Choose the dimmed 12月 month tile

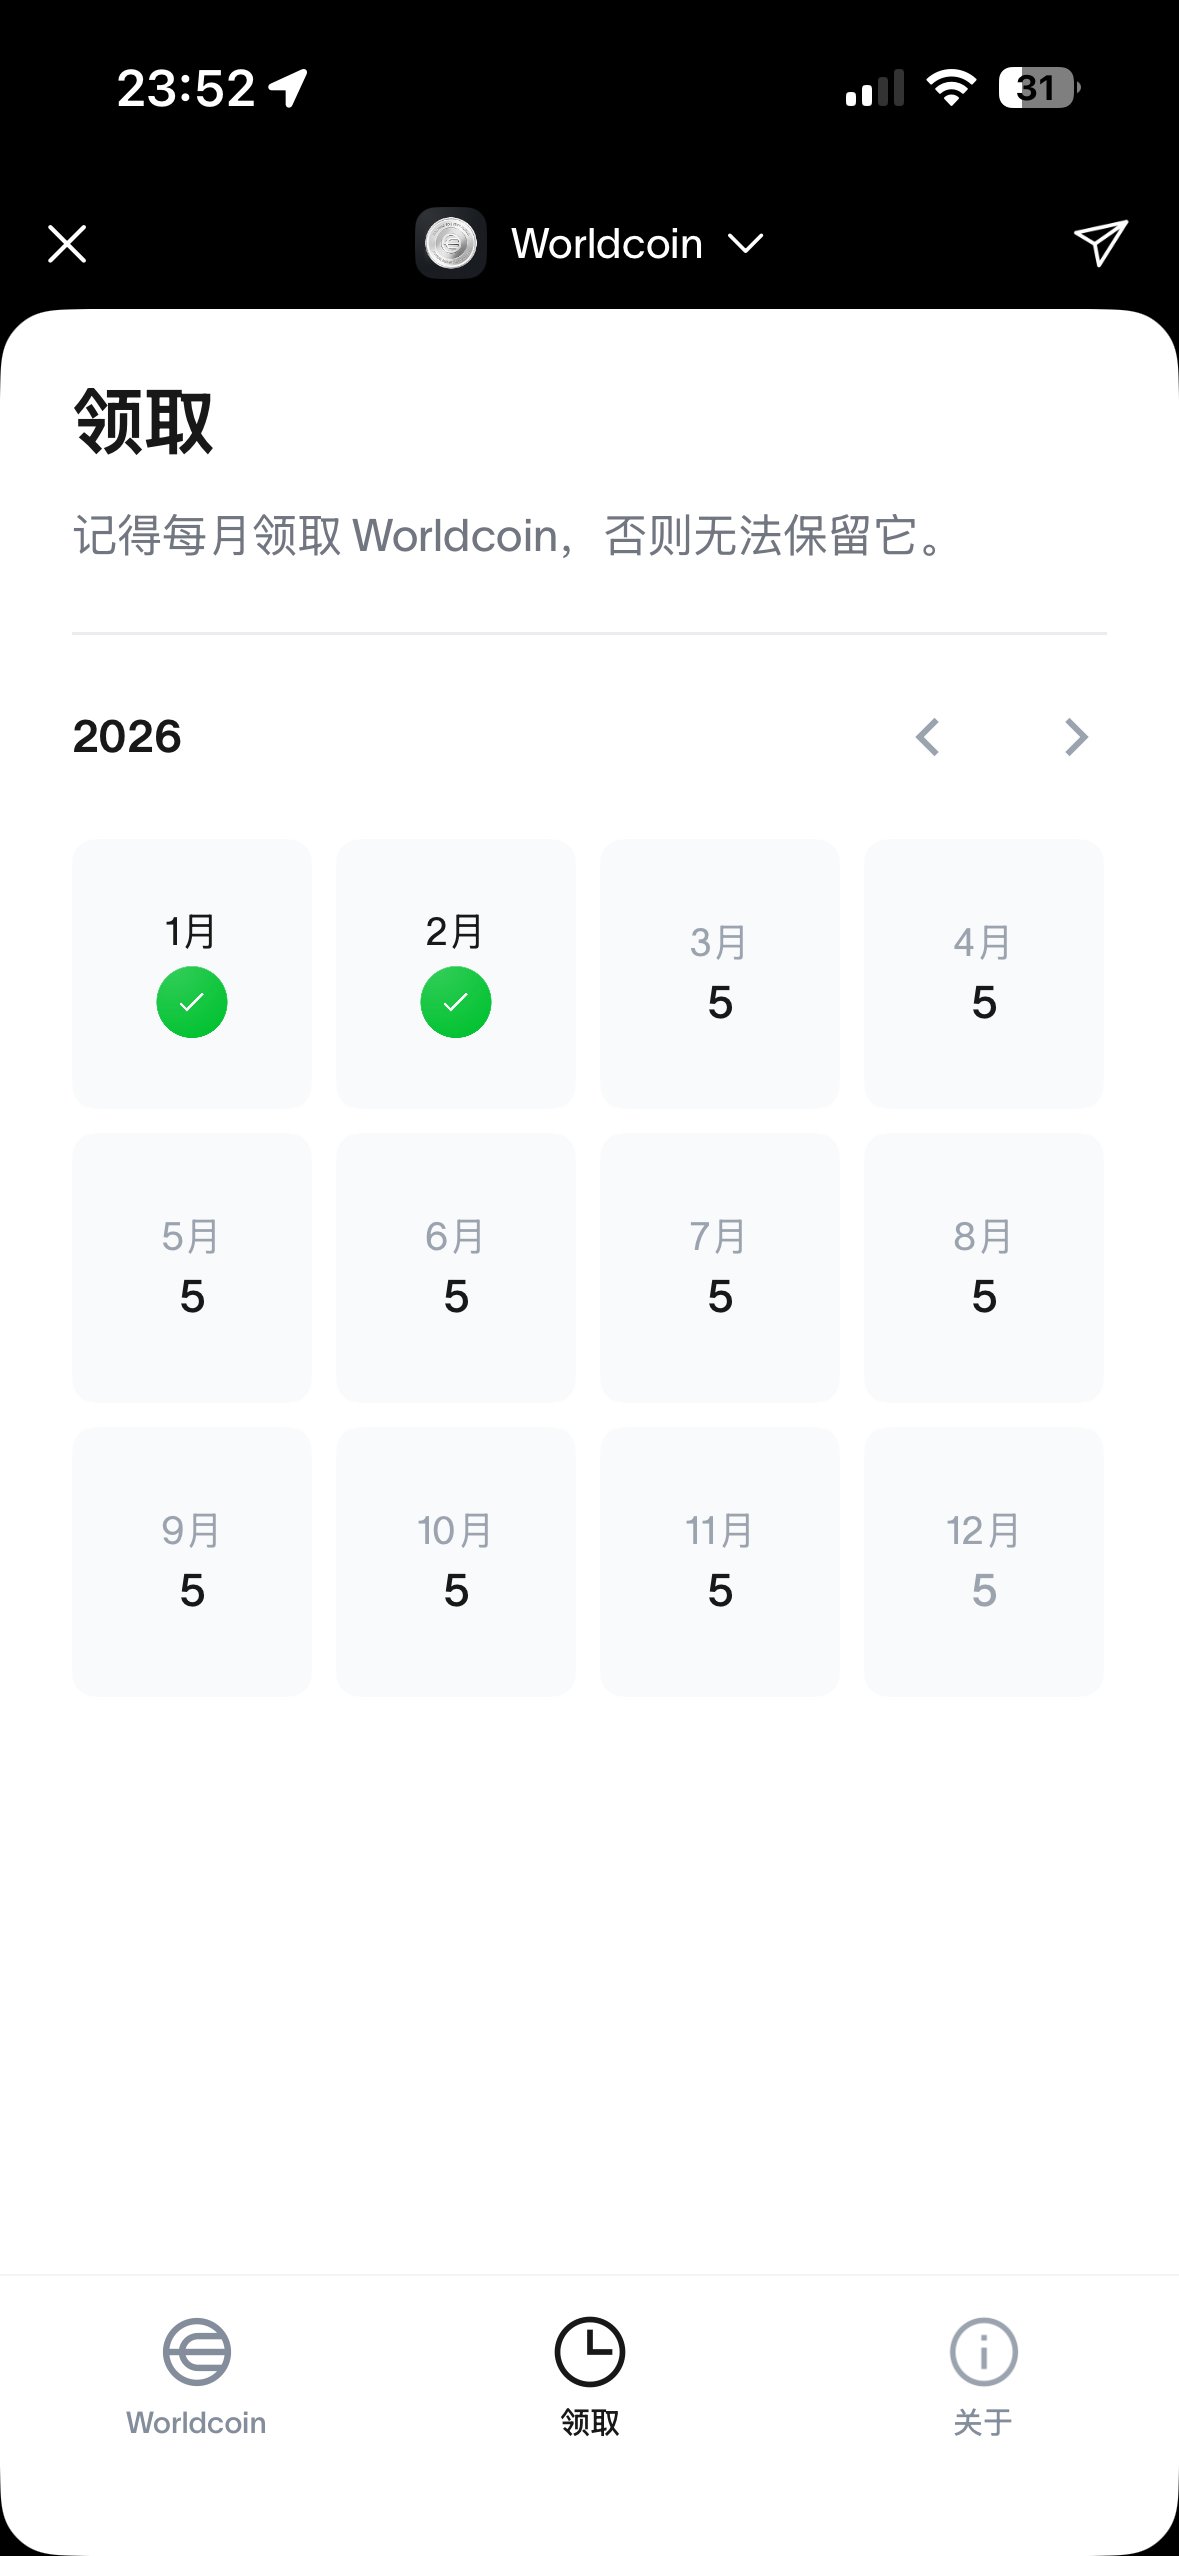tap(984, 1561)
